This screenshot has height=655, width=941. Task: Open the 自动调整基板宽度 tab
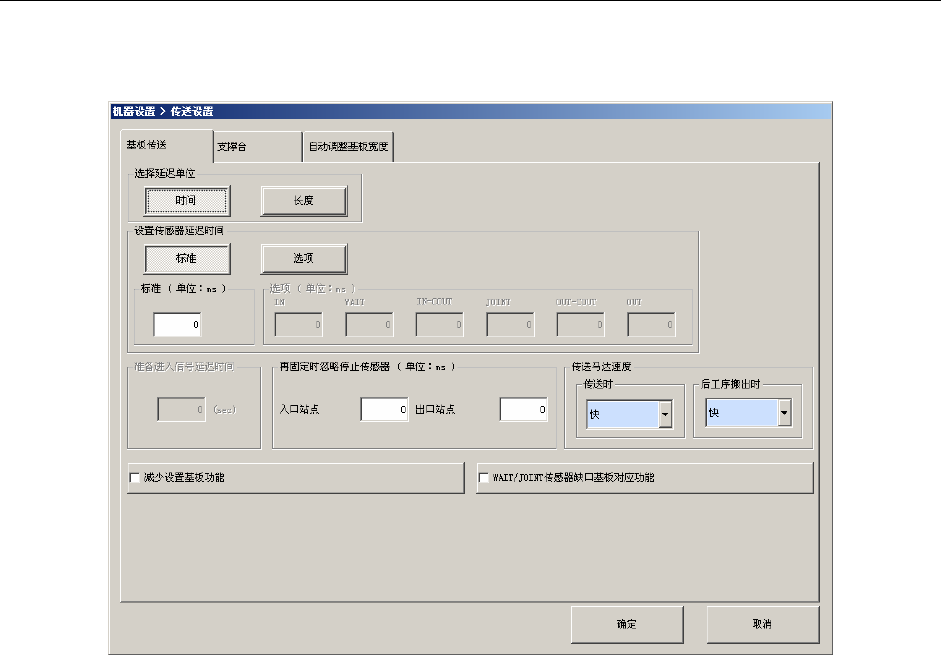point(348,146)
